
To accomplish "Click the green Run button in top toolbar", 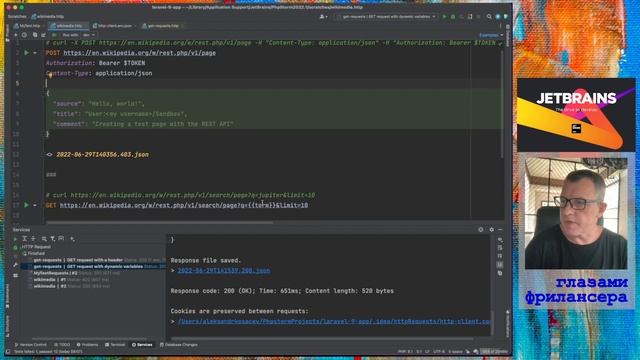I will (444, 17).
